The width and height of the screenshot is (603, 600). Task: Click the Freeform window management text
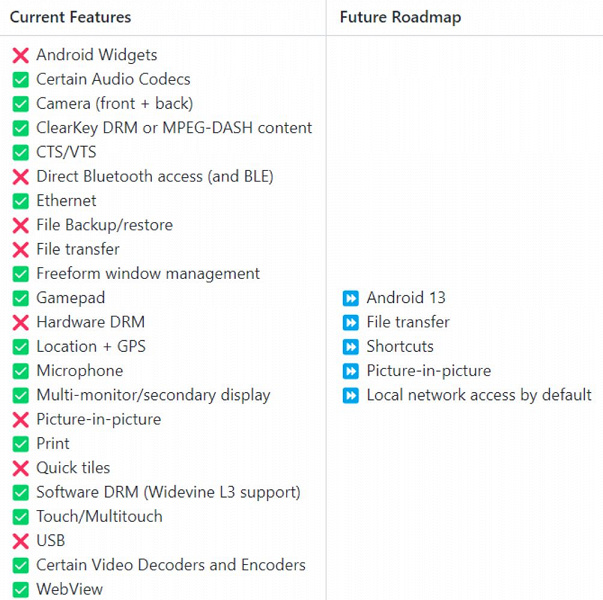148,274
